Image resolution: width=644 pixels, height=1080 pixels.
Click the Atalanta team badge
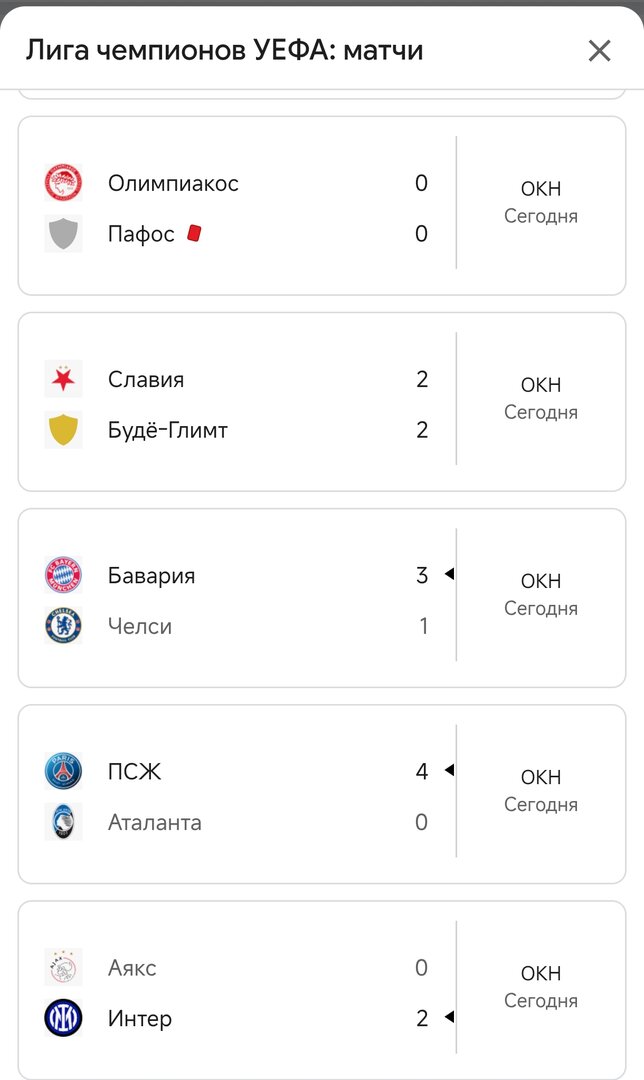(x=63, y=821)
